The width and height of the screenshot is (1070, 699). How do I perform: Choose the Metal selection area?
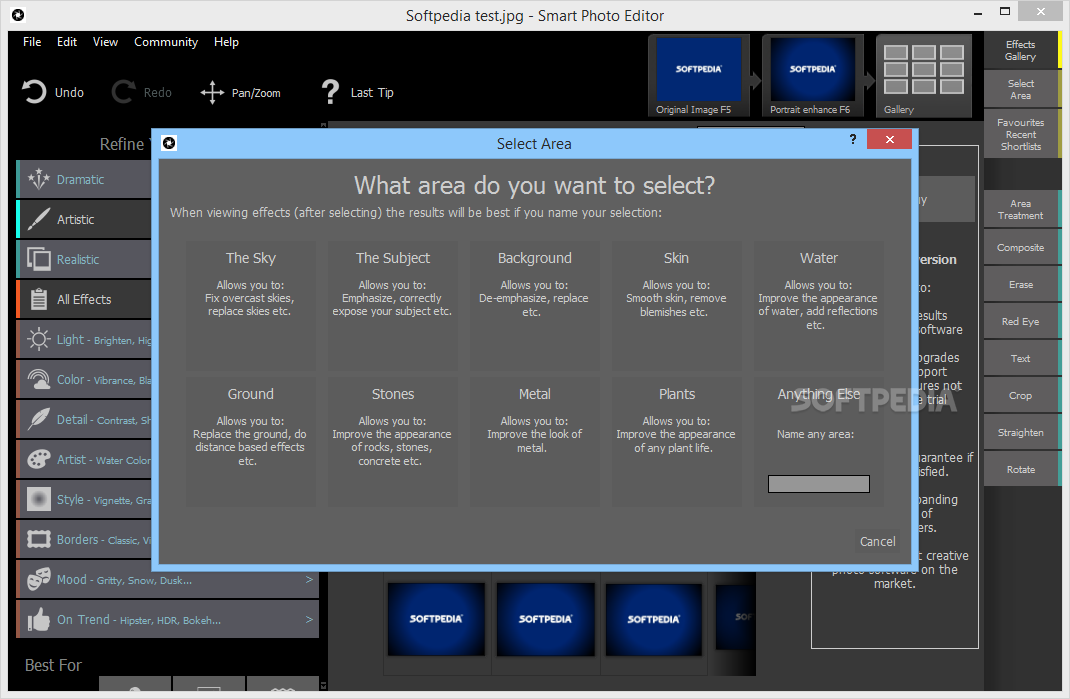coord(534,442)
